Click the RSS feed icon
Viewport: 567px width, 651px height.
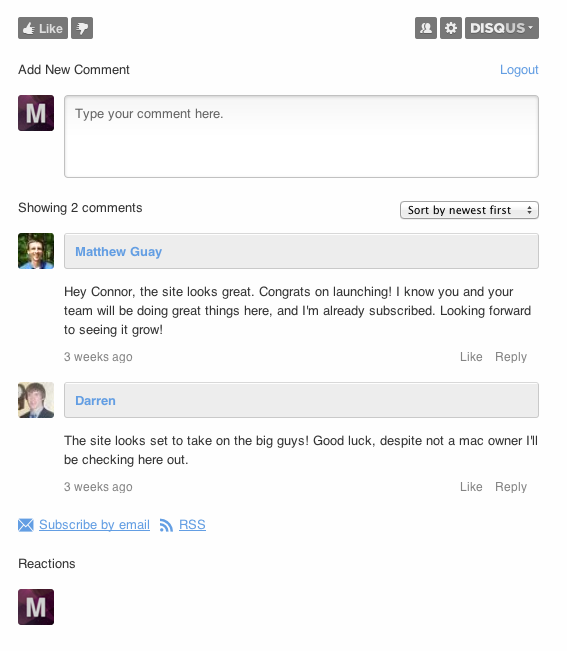[166, 525]
